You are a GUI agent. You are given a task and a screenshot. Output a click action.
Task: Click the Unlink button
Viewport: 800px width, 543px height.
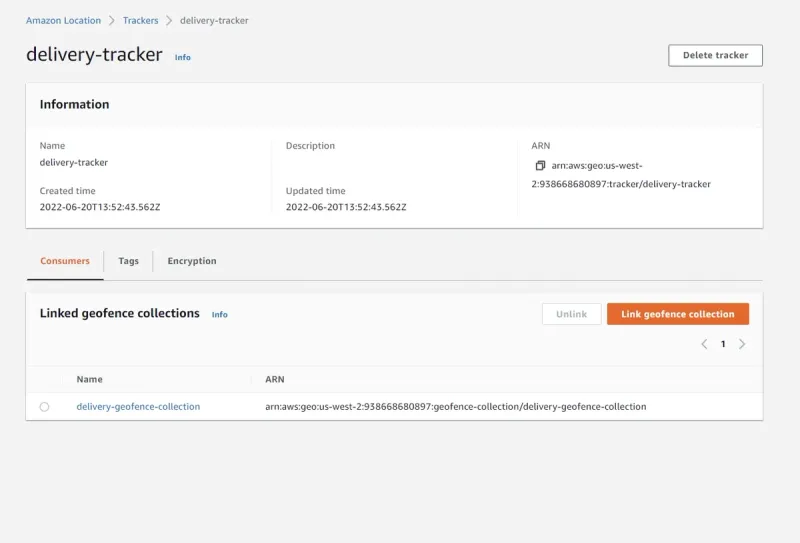click(571, 314)
